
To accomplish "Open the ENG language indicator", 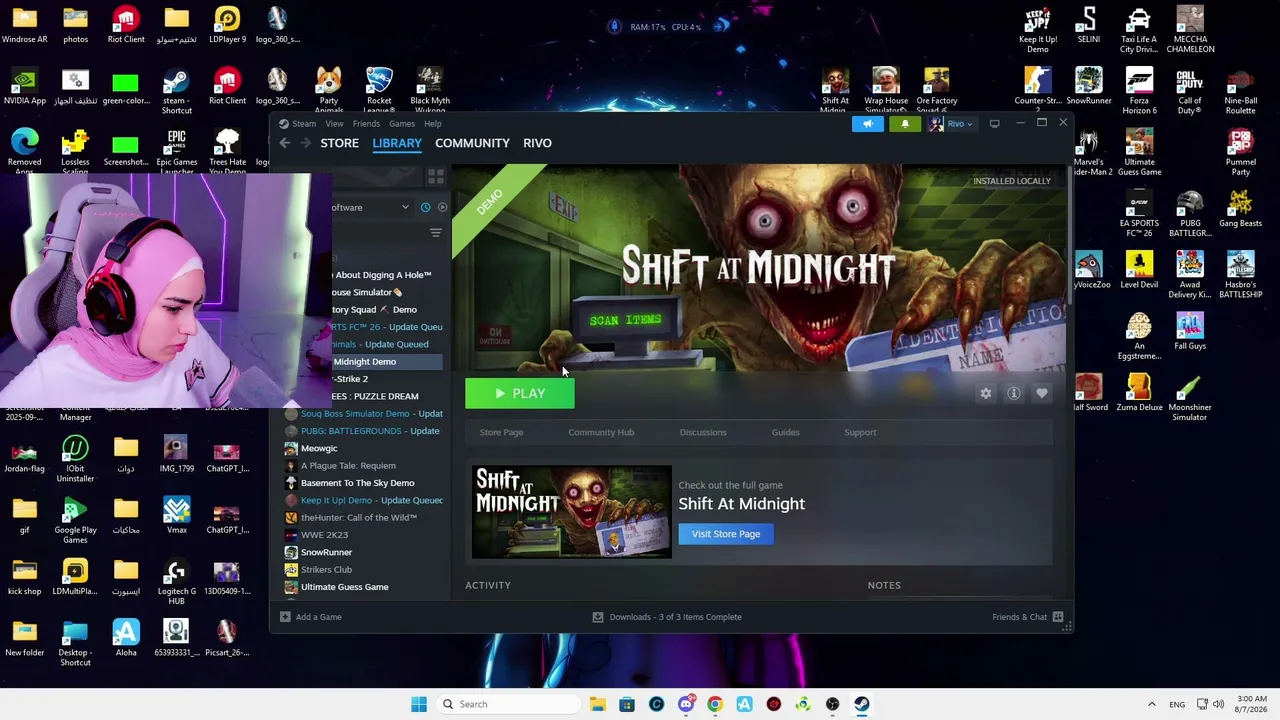I will [x=1177, y=704].
